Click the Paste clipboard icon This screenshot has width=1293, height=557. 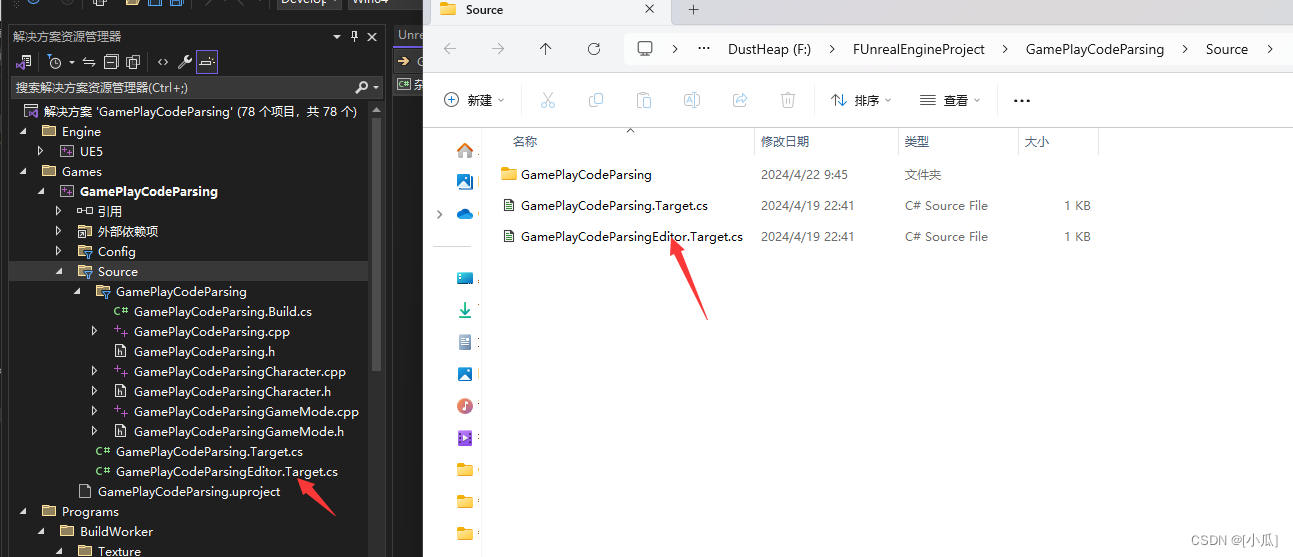coord(644,100)
